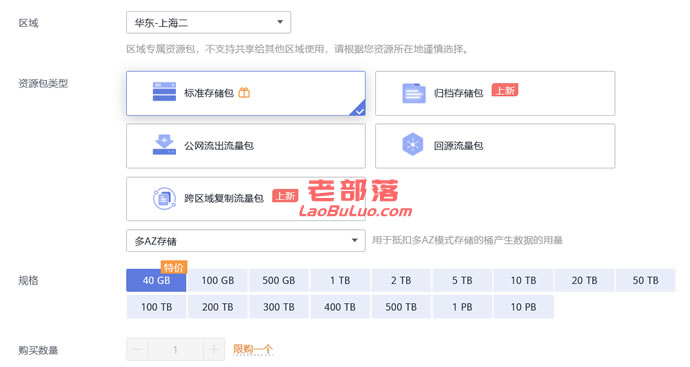690x367 pixels.
Task: Click the 规格 field label
Action: 28,280
